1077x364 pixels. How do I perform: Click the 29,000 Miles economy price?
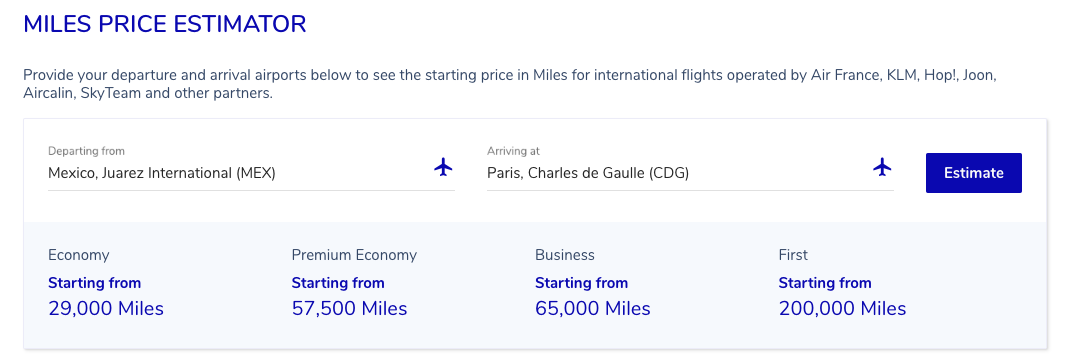coord(106,309)
